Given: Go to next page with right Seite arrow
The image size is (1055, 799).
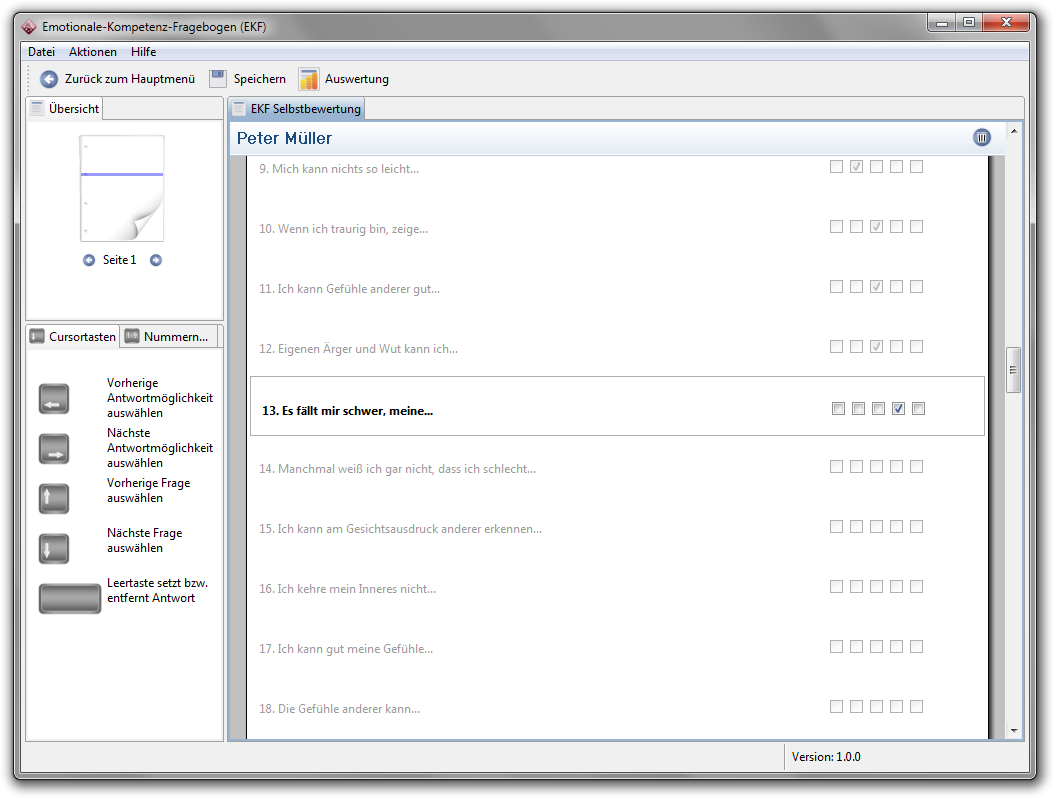Looking at the screenshot, I should pyautogui.click(x=155, y=260).
